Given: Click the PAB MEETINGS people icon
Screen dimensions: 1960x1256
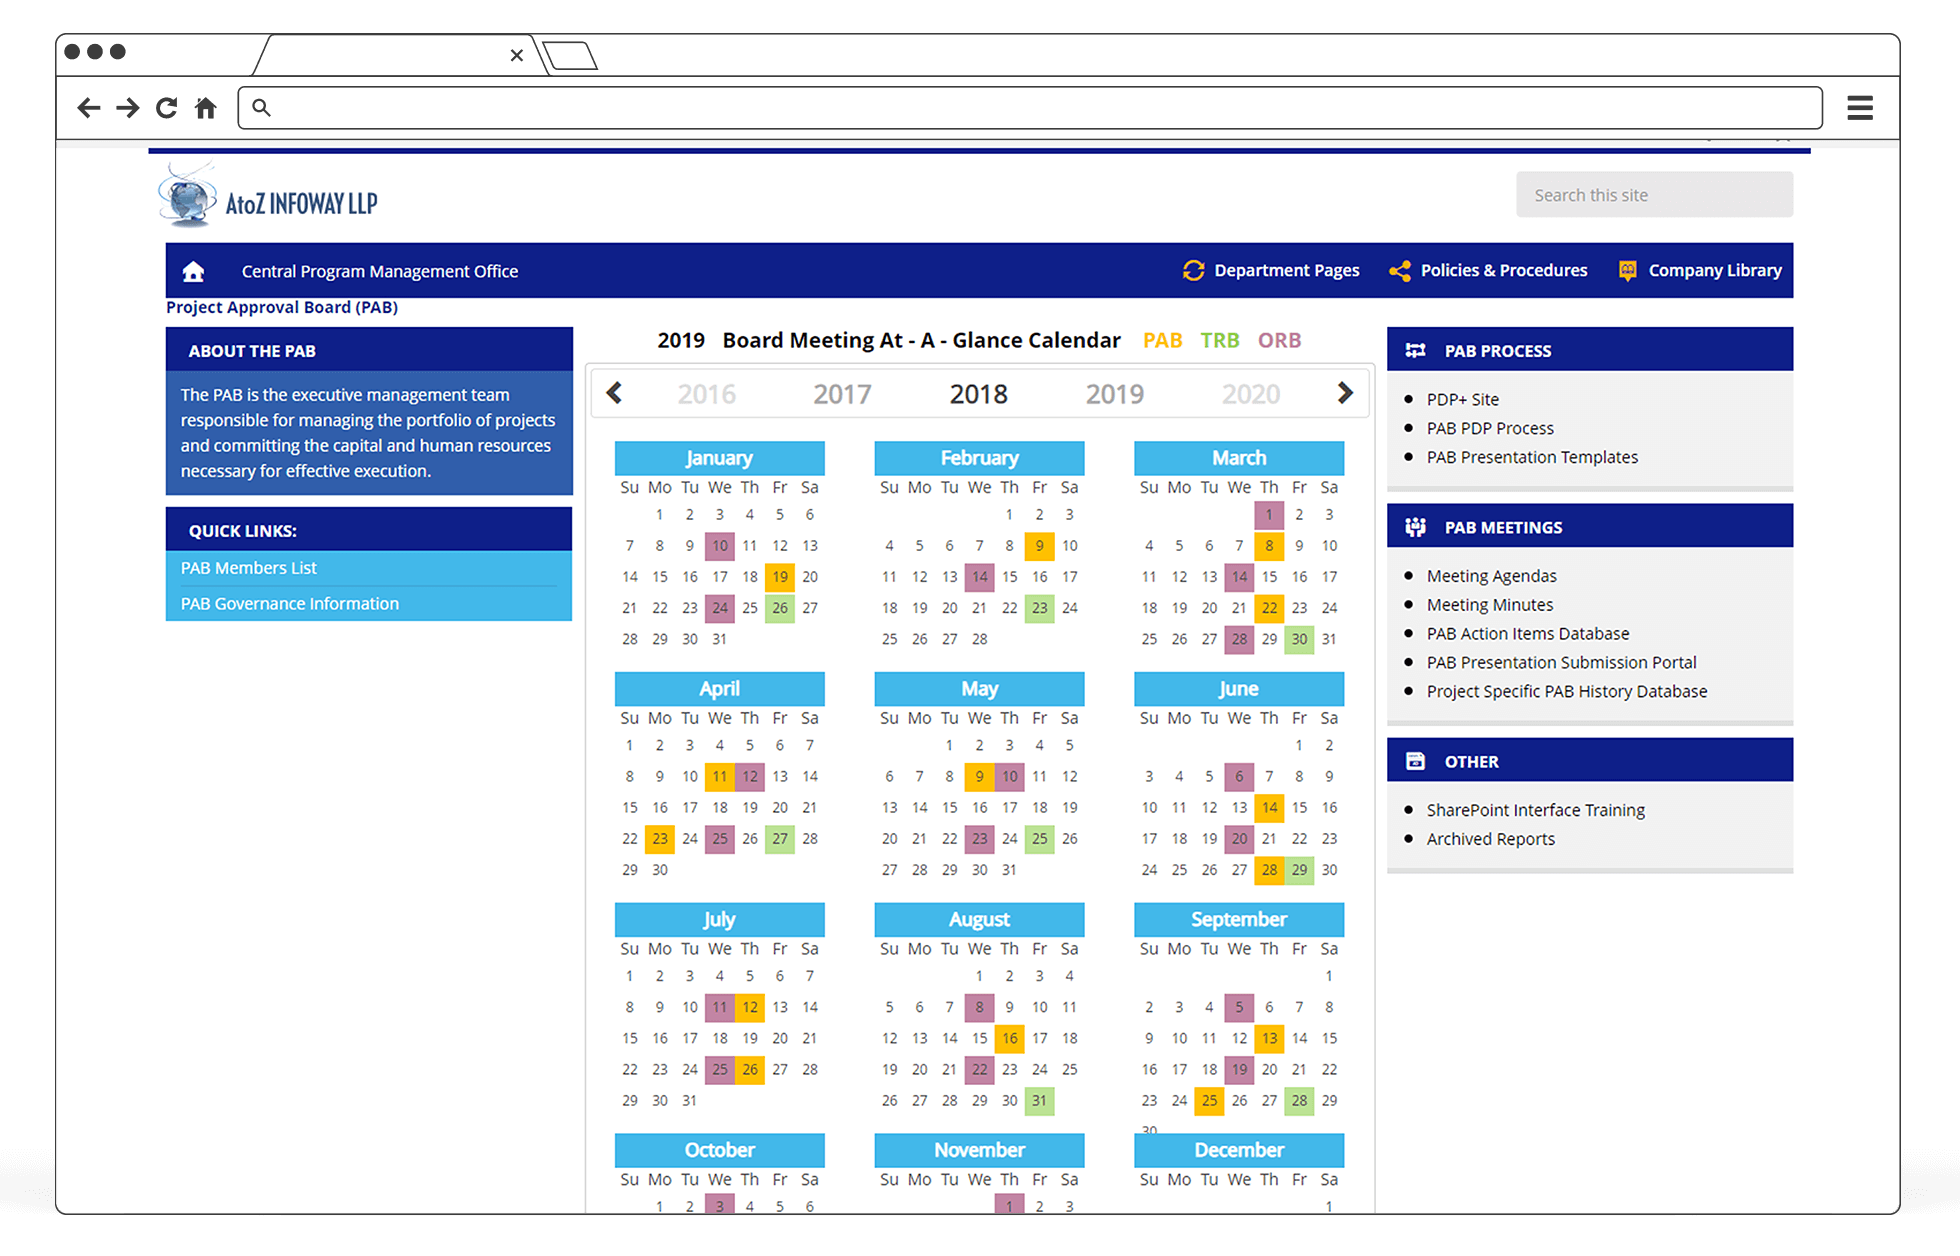Looking at the screenshot, I should (1416, 527).
